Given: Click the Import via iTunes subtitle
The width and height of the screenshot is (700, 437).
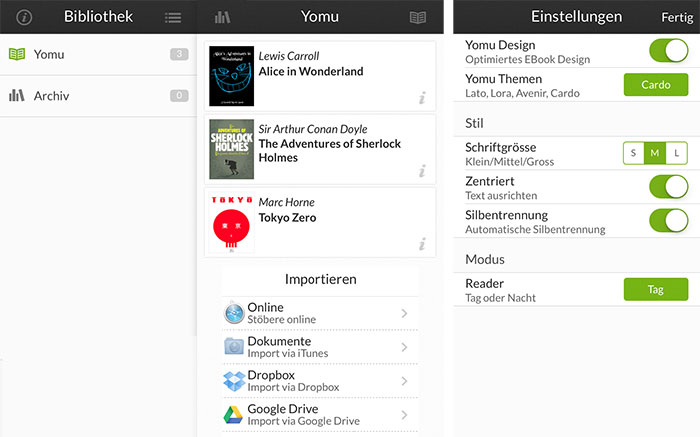Looking at the screenshot, I should pos(288,354).
